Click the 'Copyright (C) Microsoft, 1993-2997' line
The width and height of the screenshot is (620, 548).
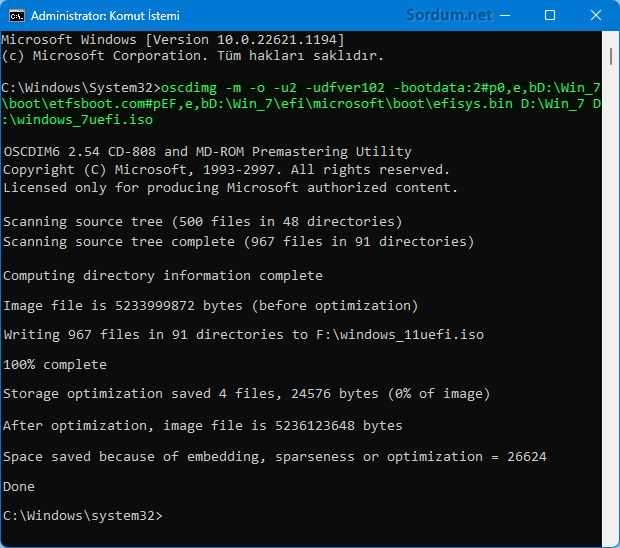pyautogui.click(x=226, y=170)
